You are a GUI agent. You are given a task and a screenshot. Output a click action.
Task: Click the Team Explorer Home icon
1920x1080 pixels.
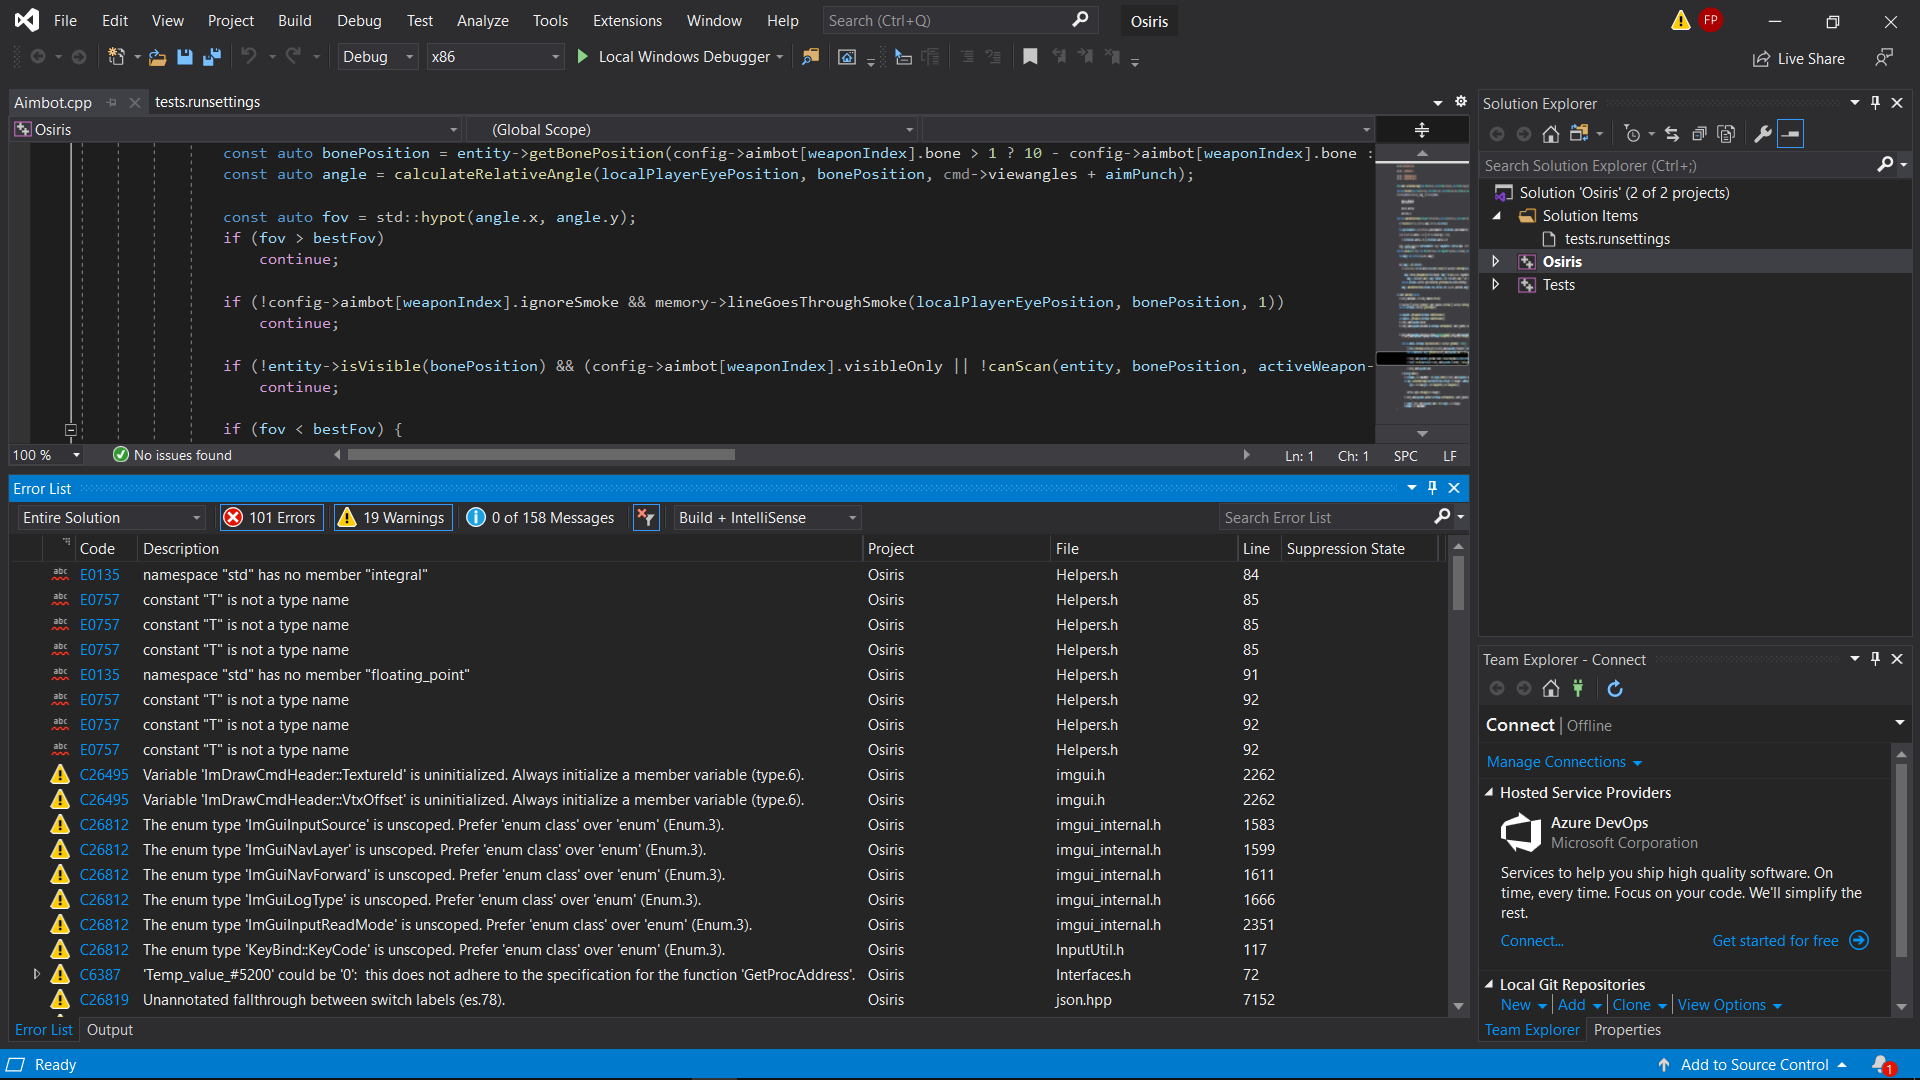[x=1550, y=688]
